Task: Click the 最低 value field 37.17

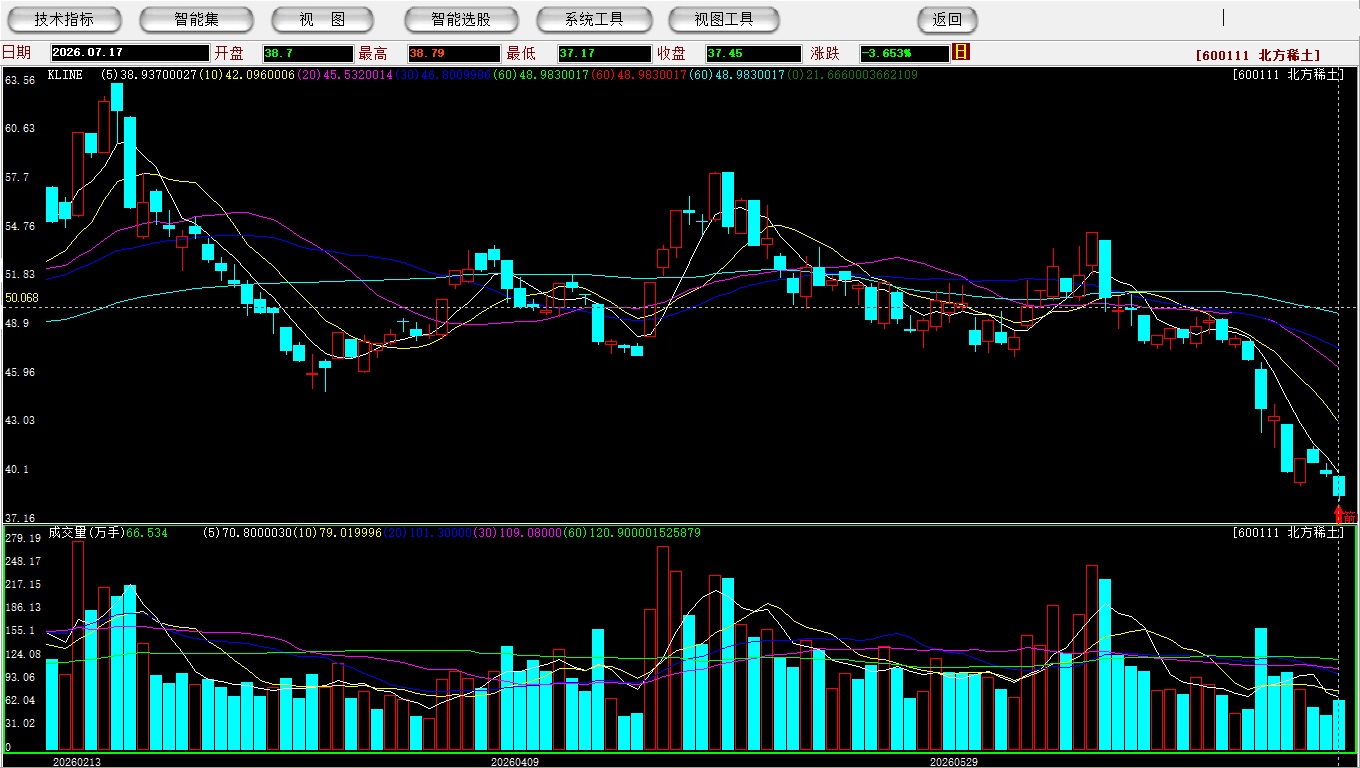Action: click(x=604, y=53)
